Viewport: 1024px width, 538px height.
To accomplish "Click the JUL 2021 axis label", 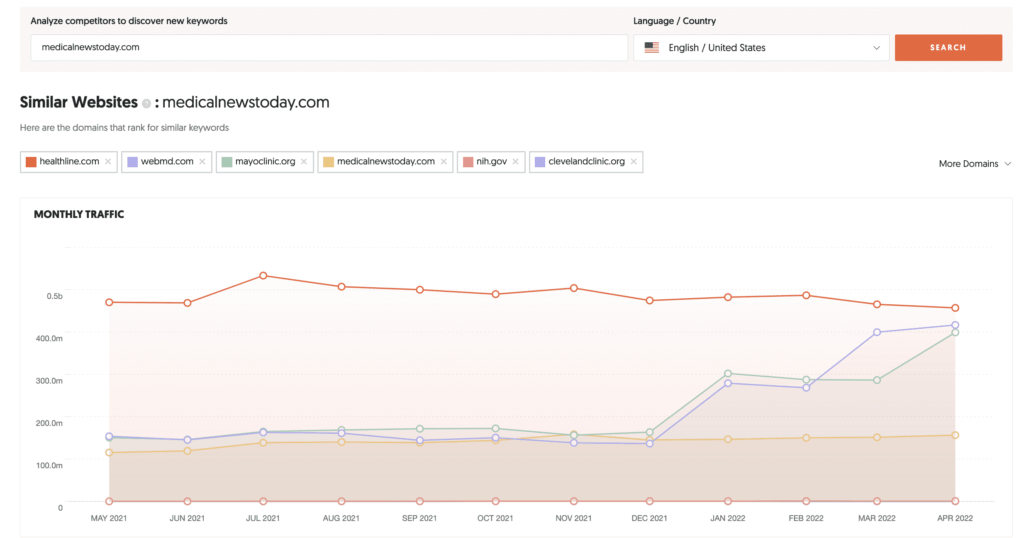I will [x=263, y=518].
